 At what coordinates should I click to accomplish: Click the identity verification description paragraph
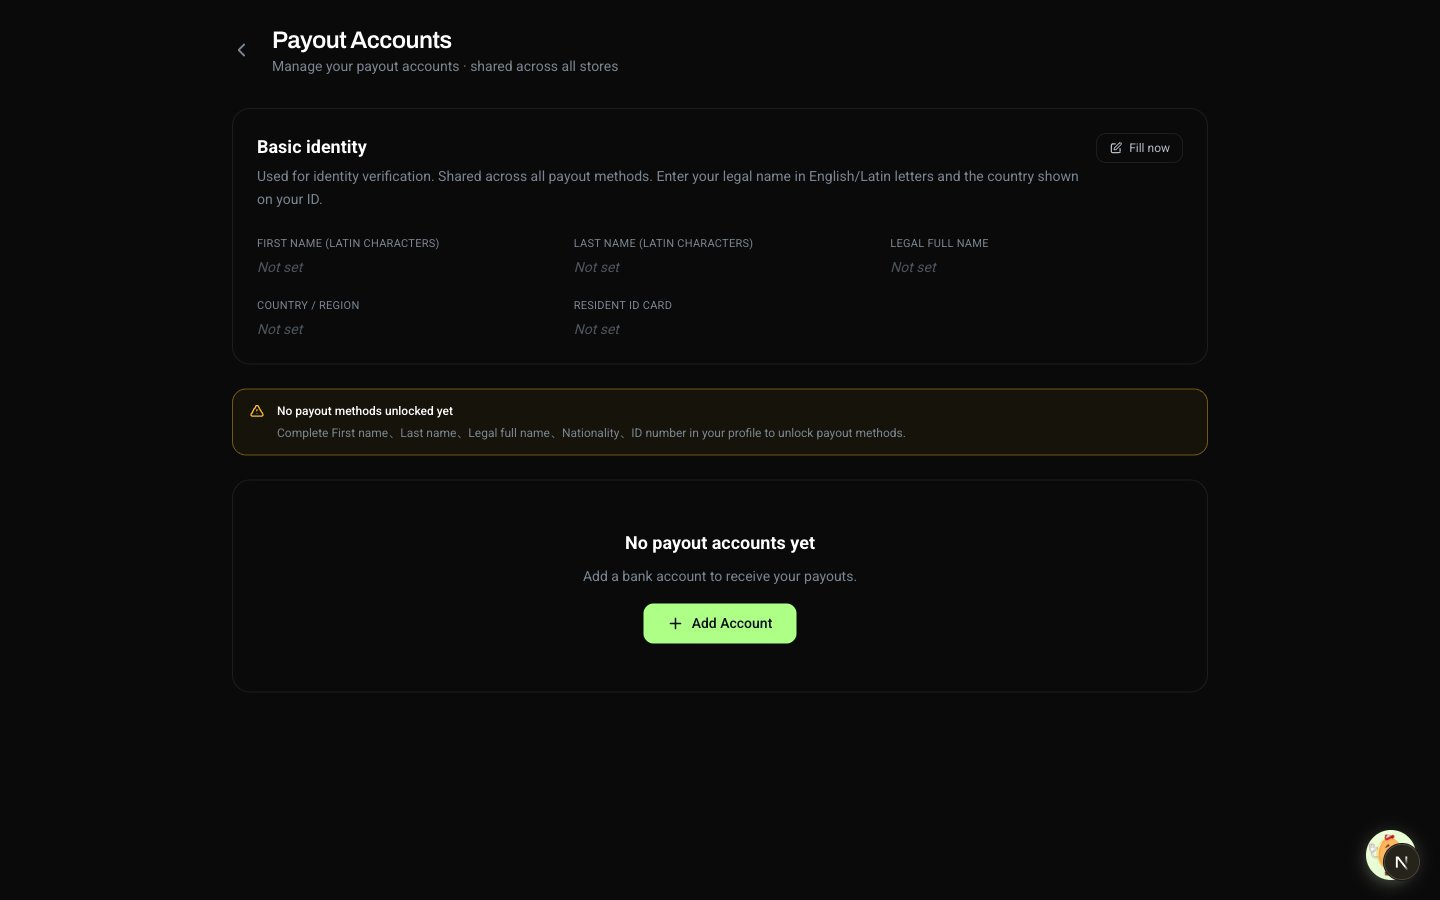point(668,187)
